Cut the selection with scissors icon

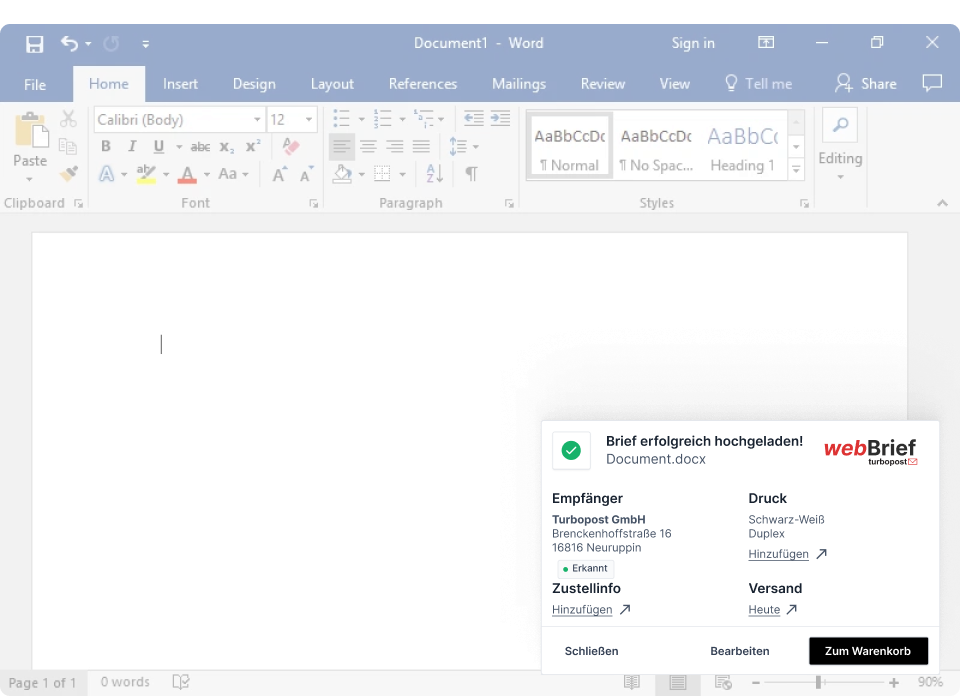pyautogui.click(x=69, y=119)
